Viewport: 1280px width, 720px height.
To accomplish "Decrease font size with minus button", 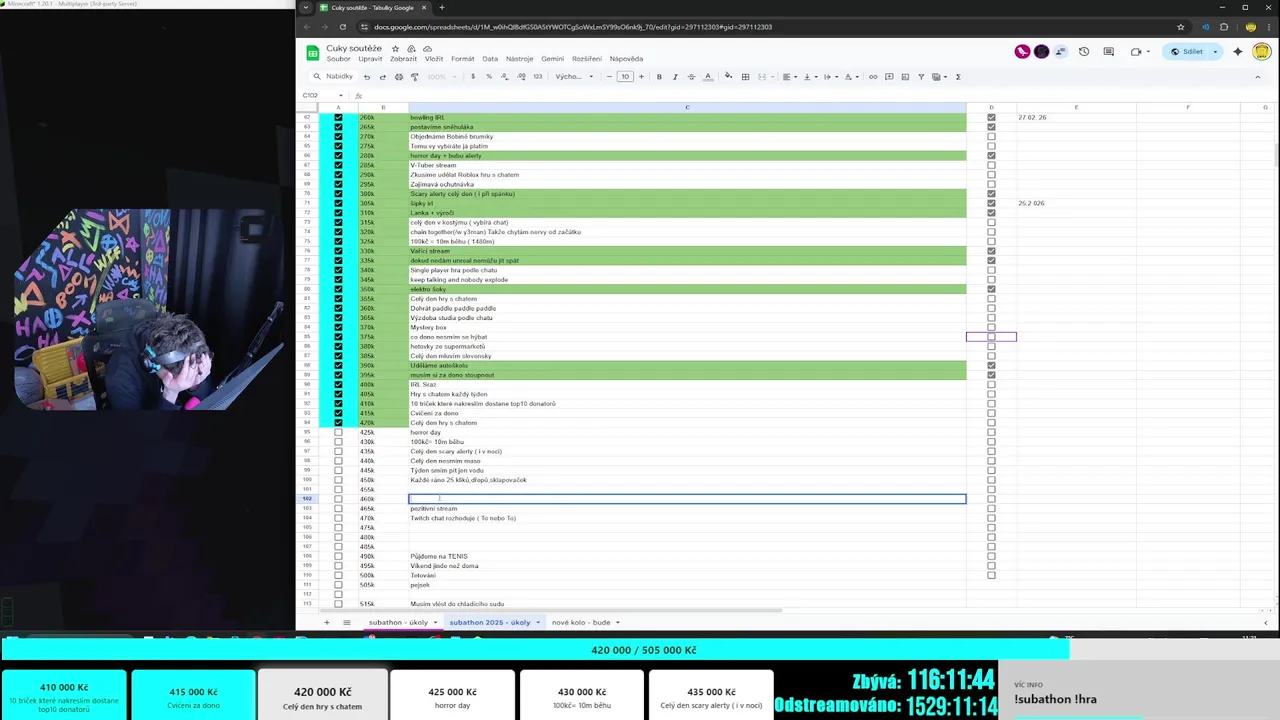I will click(x=609, y=77).
